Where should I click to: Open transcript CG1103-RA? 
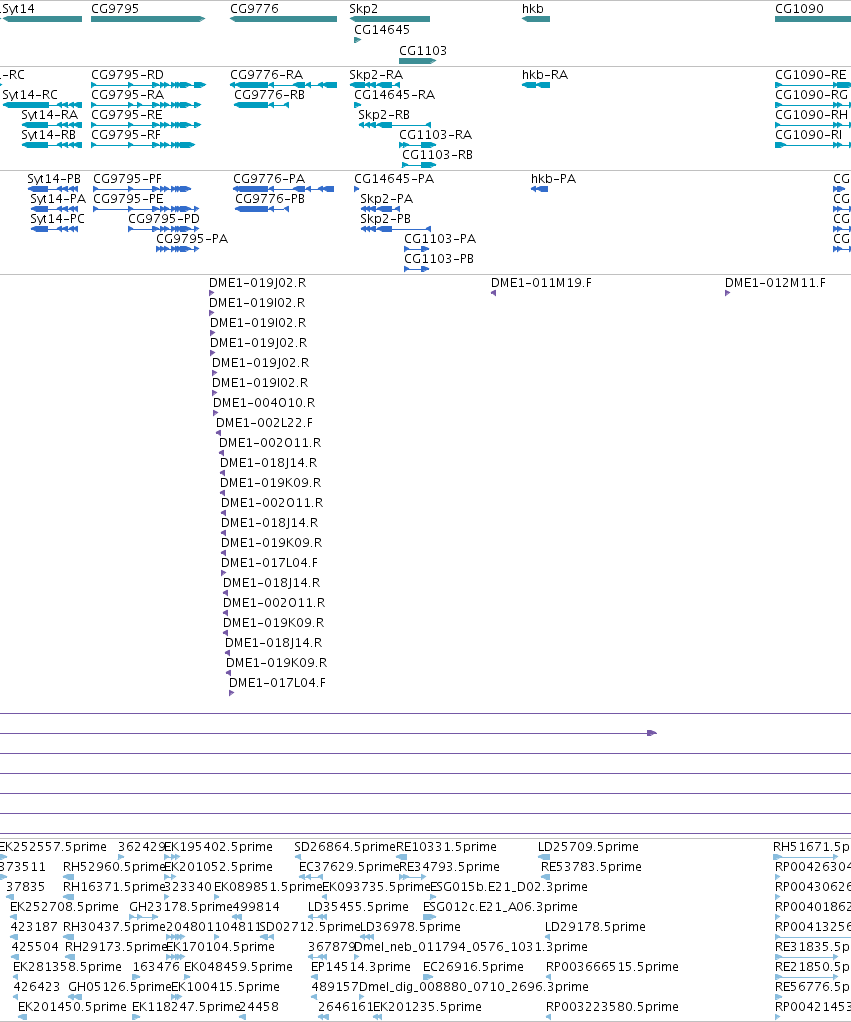435,135
